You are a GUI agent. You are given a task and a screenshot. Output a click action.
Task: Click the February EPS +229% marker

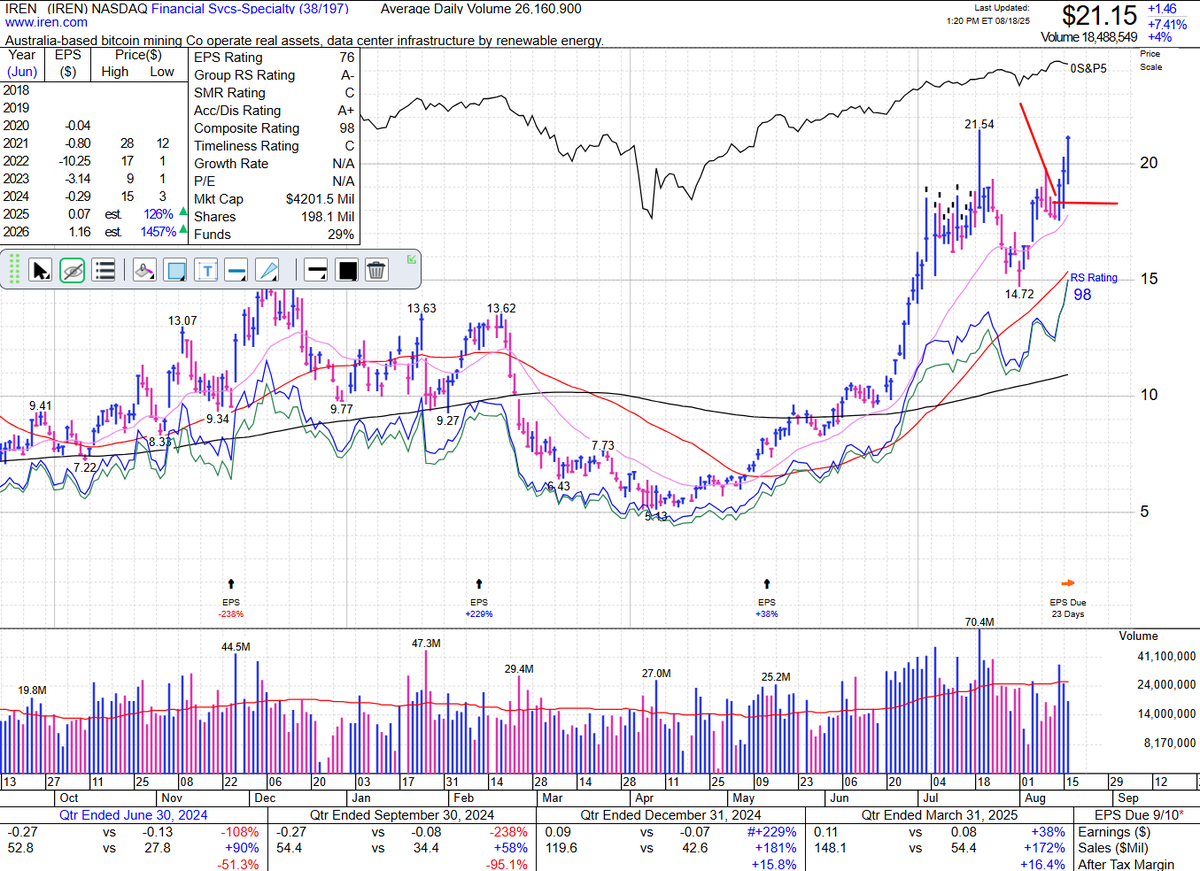[480, 613]
